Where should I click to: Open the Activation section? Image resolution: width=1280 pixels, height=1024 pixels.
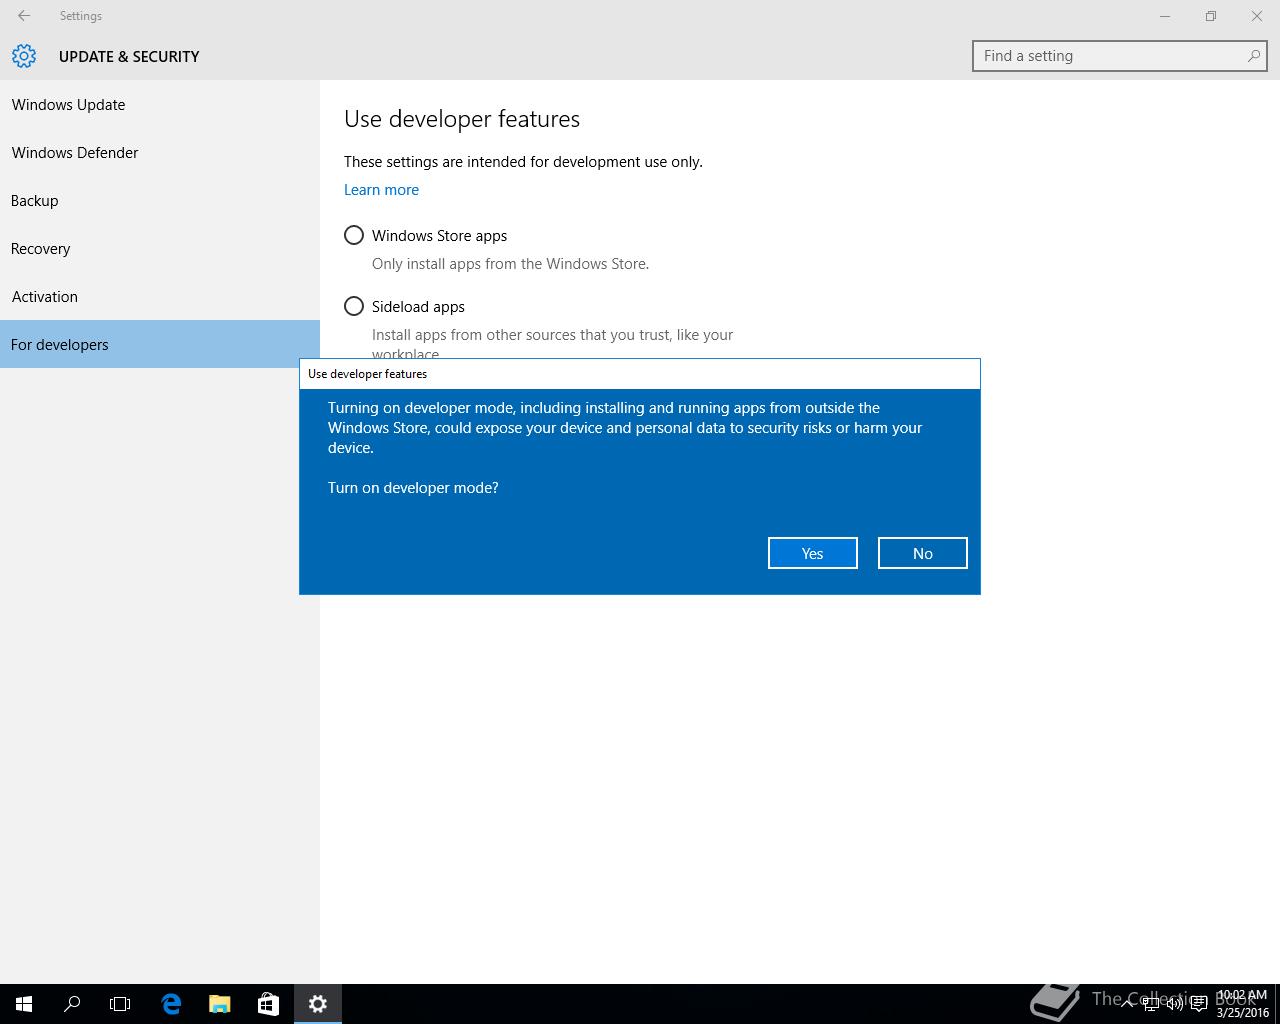point(160,296)
